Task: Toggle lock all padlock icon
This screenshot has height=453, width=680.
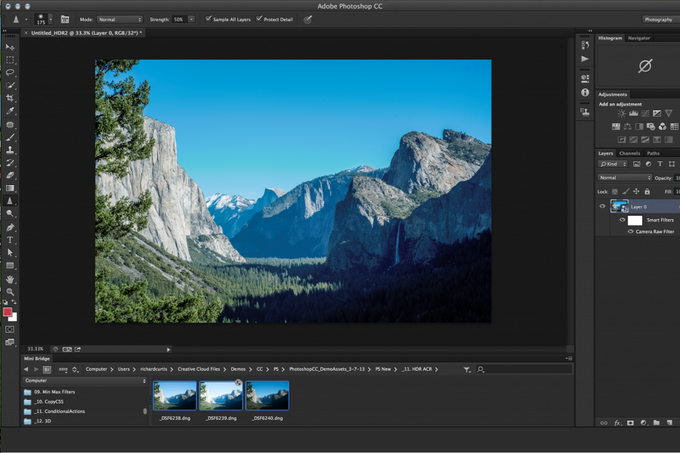Action: [x=647, y=191]
